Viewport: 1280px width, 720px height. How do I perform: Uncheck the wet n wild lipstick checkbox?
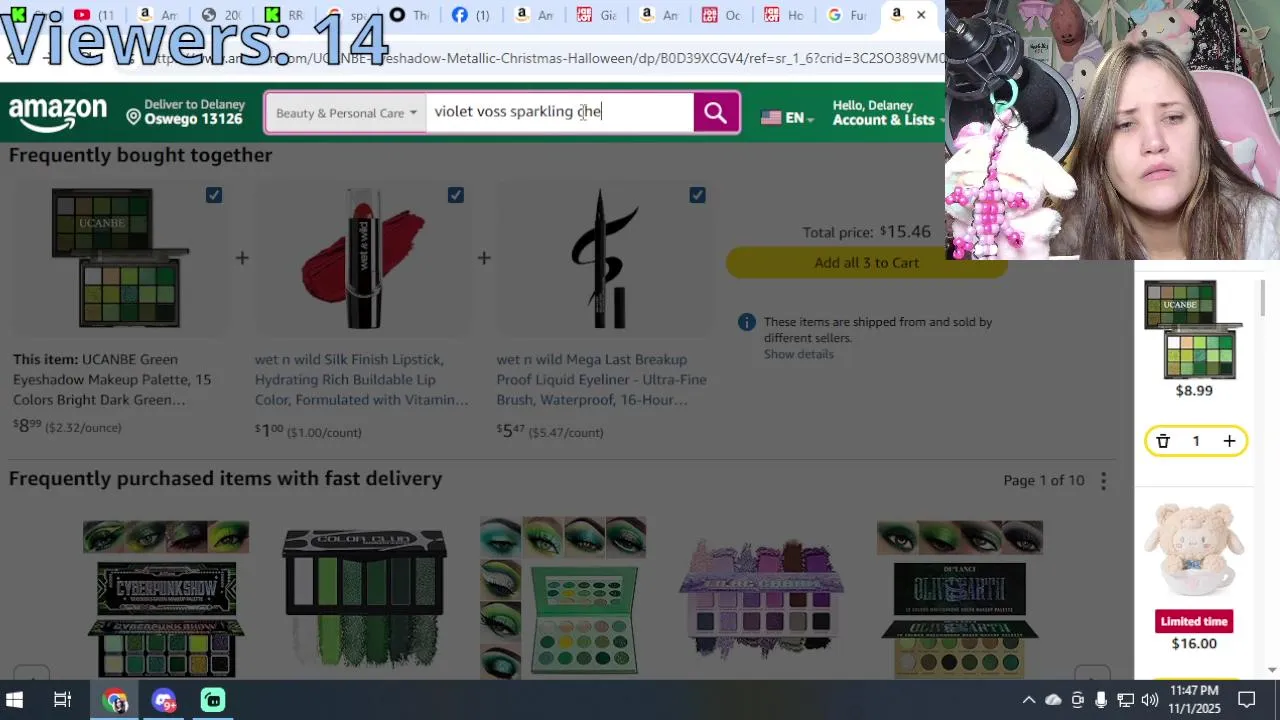click(x=456, y=195)
